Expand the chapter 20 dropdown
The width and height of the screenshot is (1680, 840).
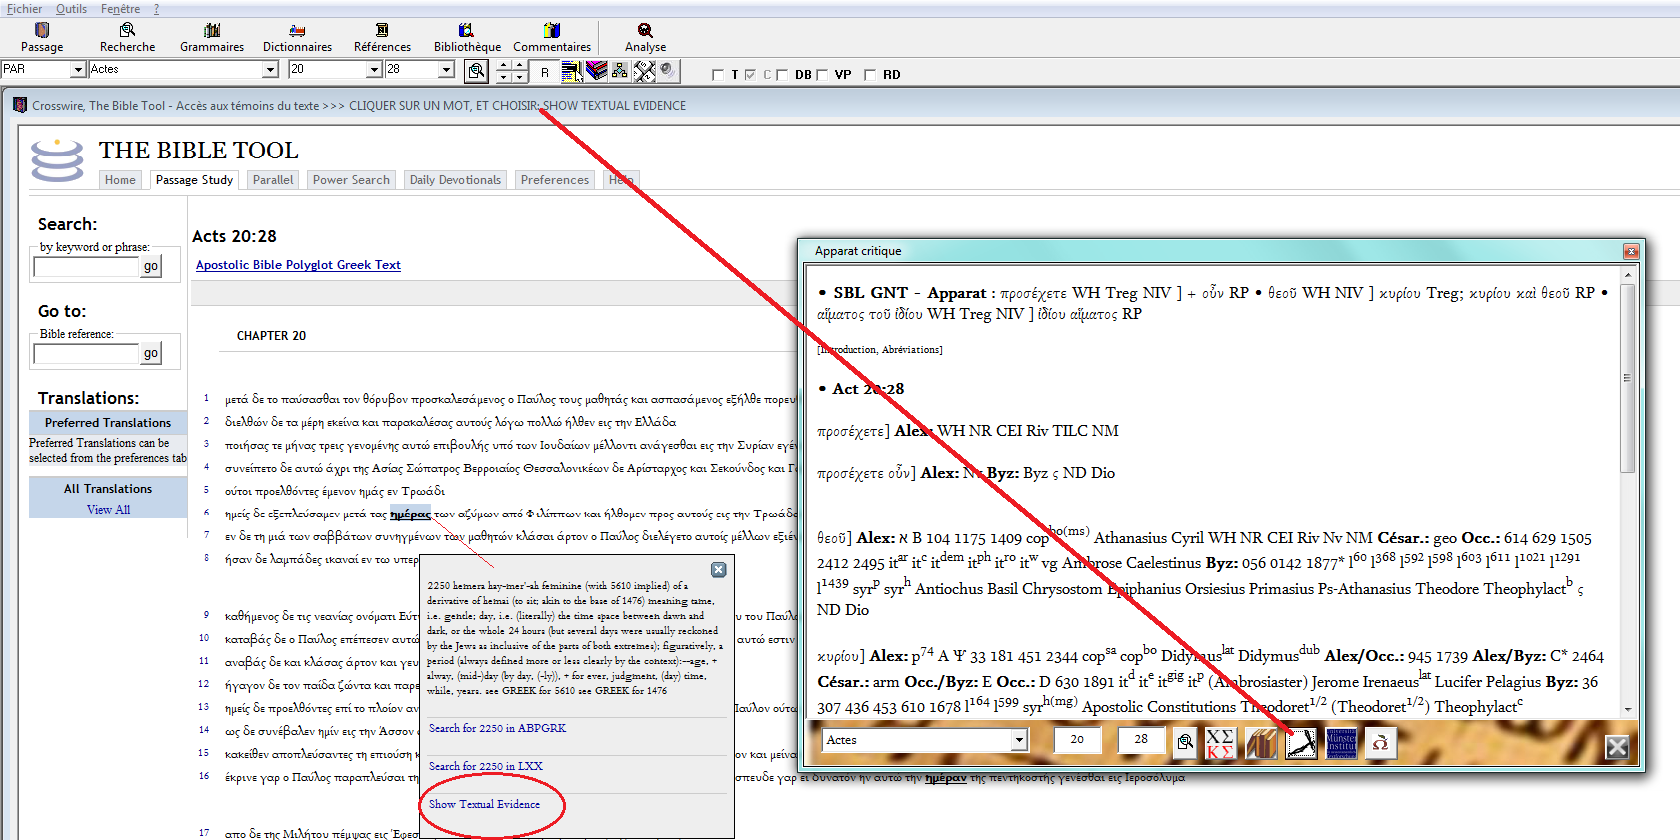(x=374, y=69)
